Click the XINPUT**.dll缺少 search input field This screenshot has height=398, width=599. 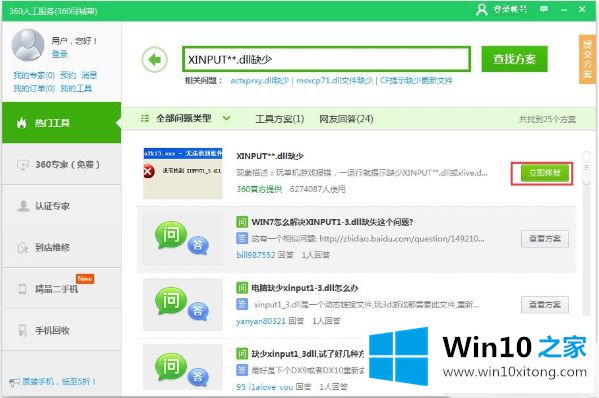pyautogui.click(x=326, y=59)
